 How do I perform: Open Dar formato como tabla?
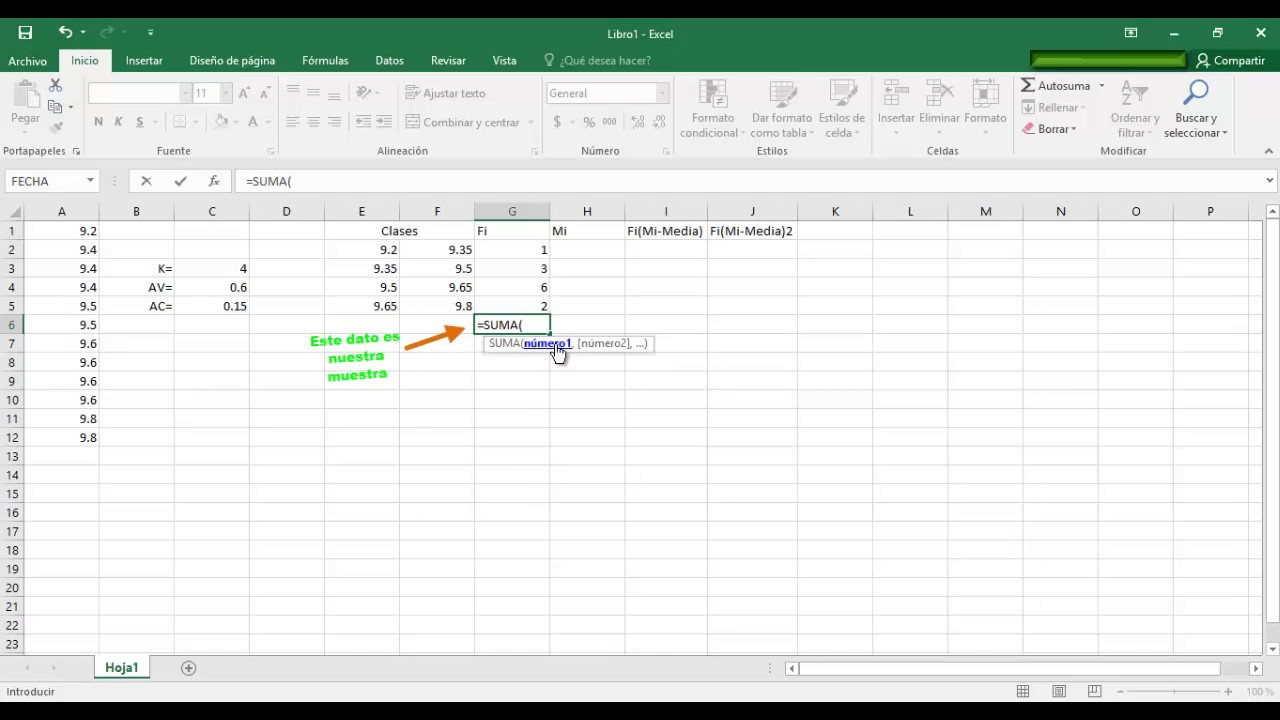click(x=781, y=110)
